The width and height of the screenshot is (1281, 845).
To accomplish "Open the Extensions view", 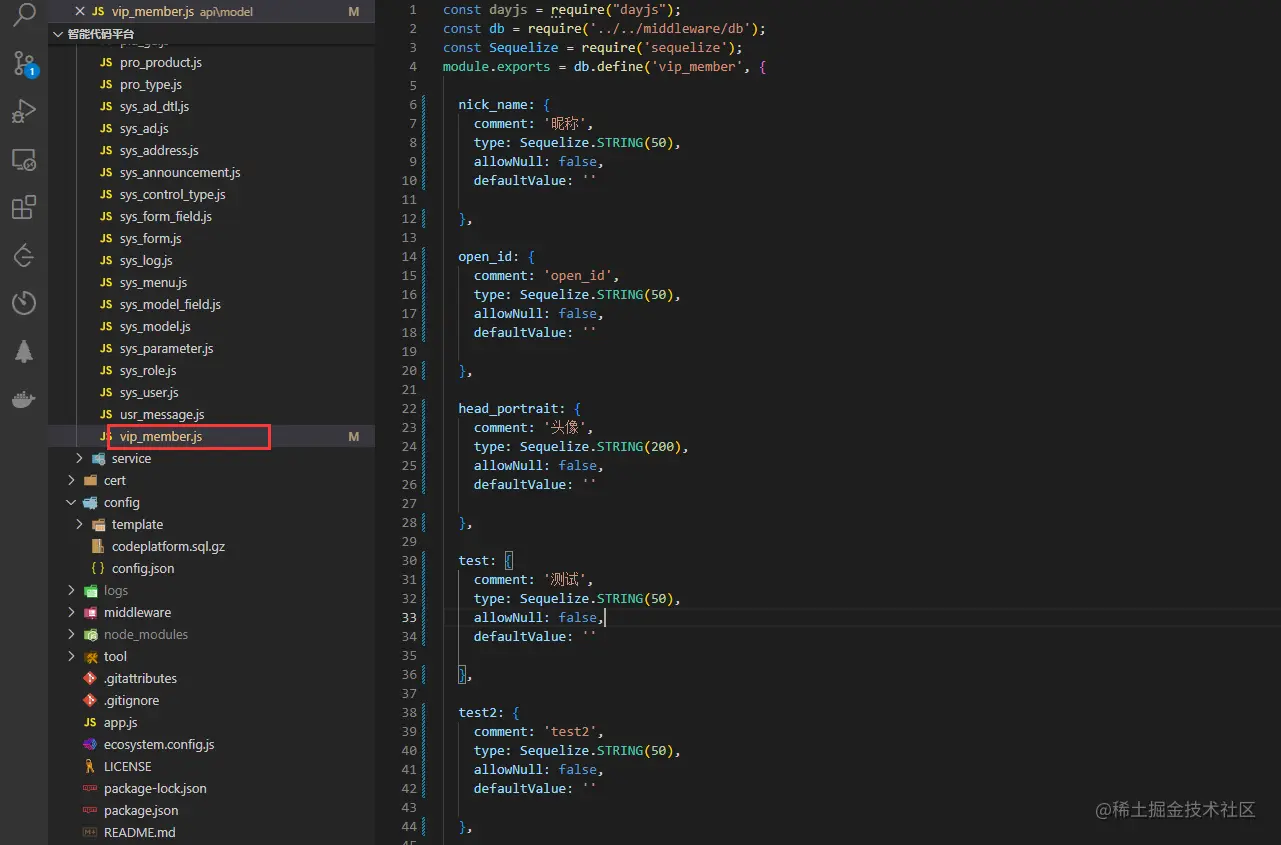I will 24,207.
